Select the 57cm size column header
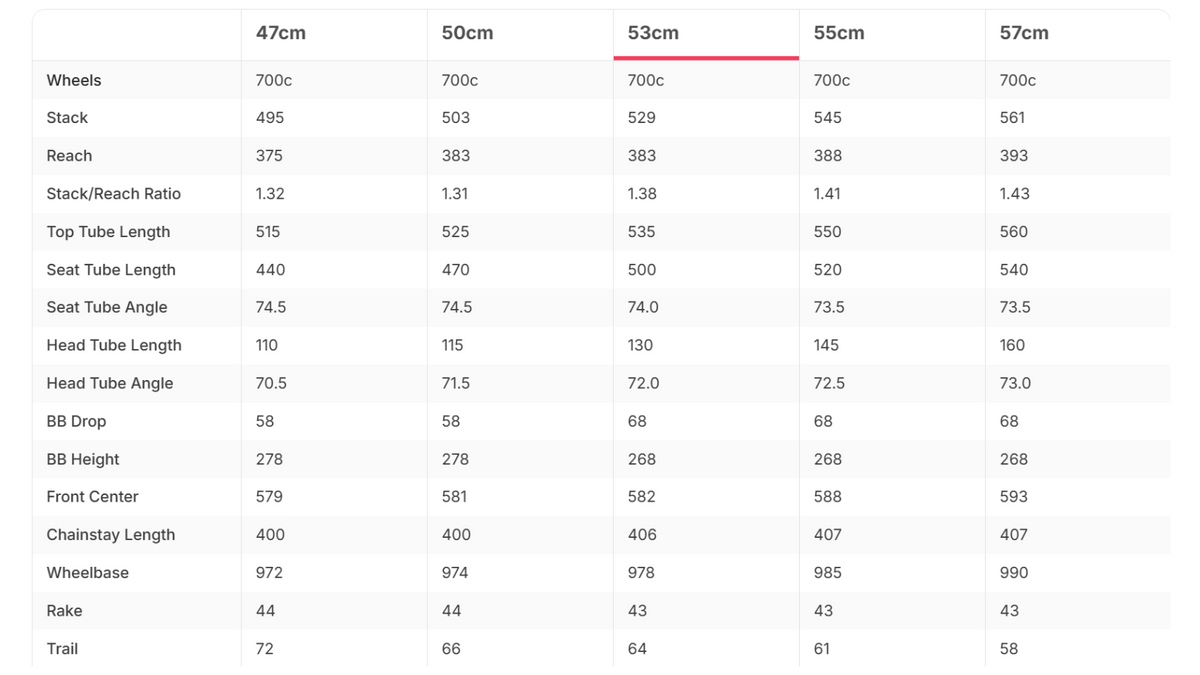Viewport: 1200px width, 675px height. 1024,33
